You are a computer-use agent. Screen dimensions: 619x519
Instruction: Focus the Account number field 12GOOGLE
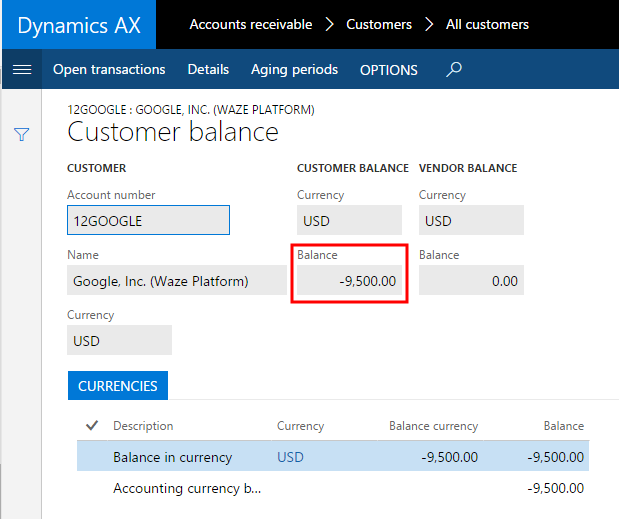coord(148,220)
